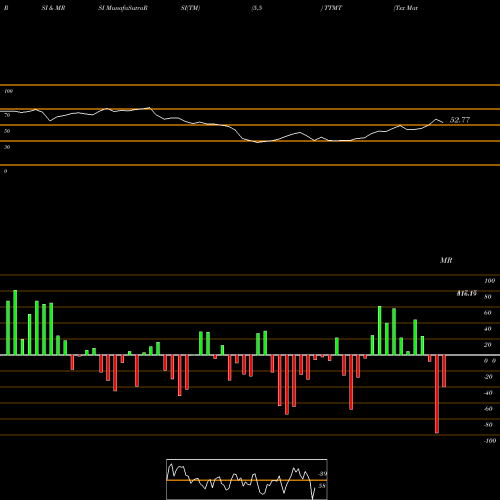The width and height of the screenshot is (500, 500).
Task: Click the last red bar in MR histogram
Action: 444,371
